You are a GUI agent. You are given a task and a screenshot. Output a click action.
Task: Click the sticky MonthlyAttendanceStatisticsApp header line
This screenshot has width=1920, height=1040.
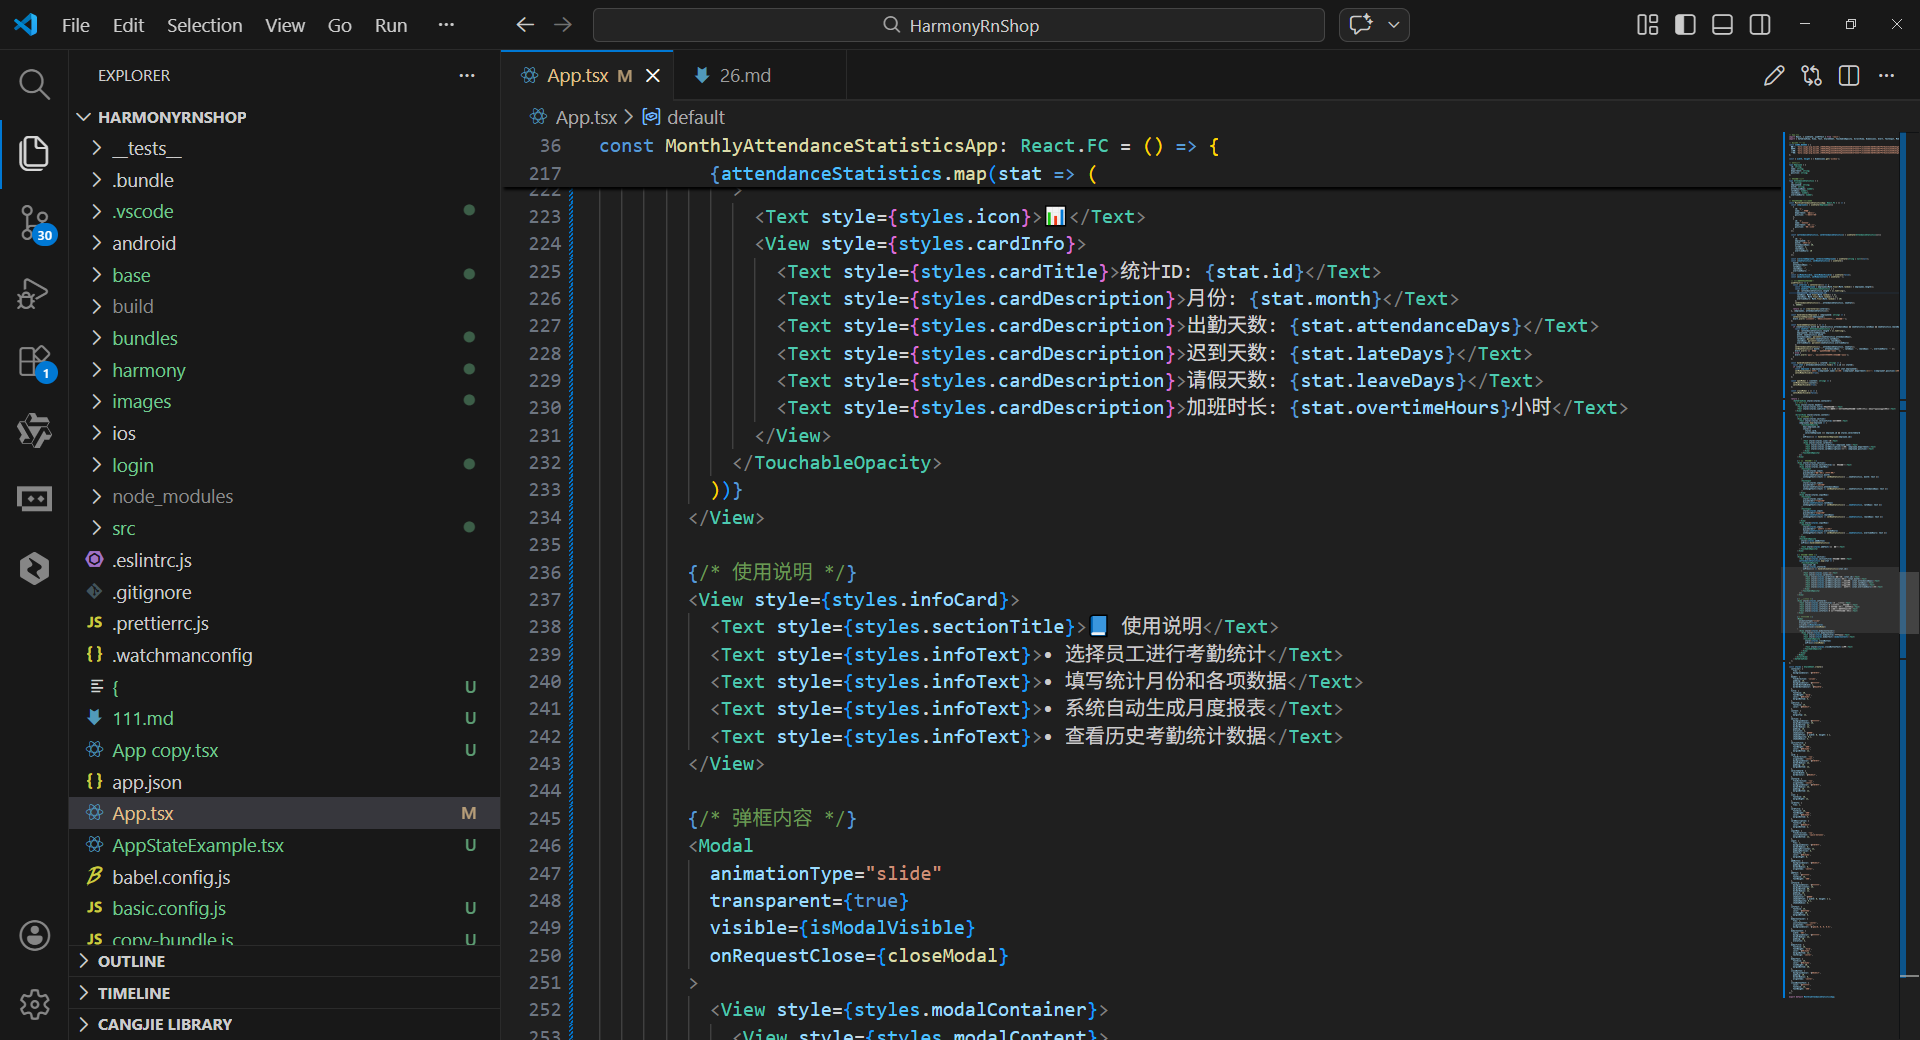point(909,146)
